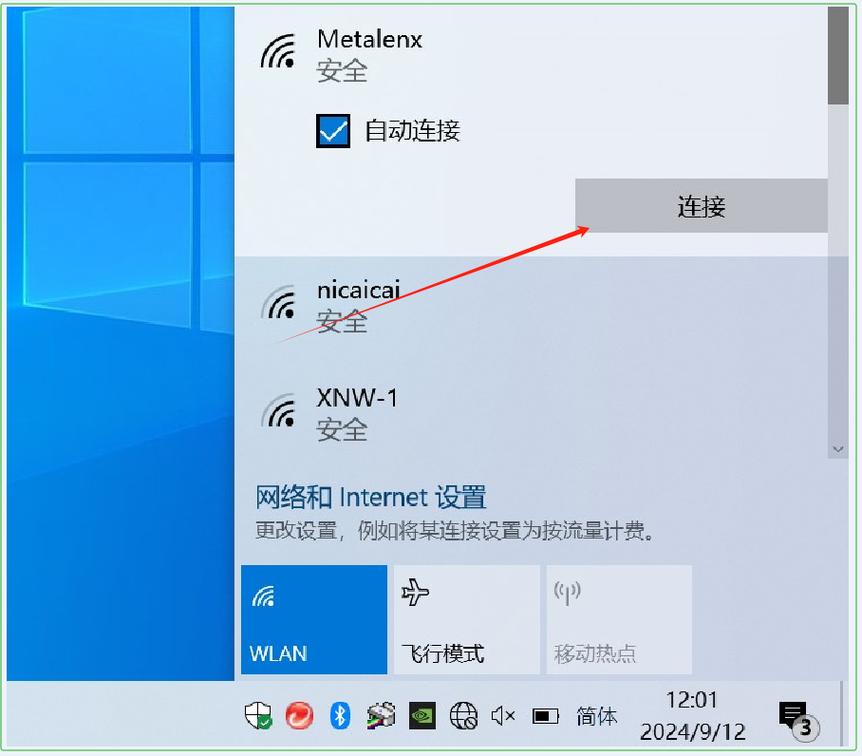862x756 pixels.
Task: Open NVIDIA settings from system tray
Action: (422, 716)
